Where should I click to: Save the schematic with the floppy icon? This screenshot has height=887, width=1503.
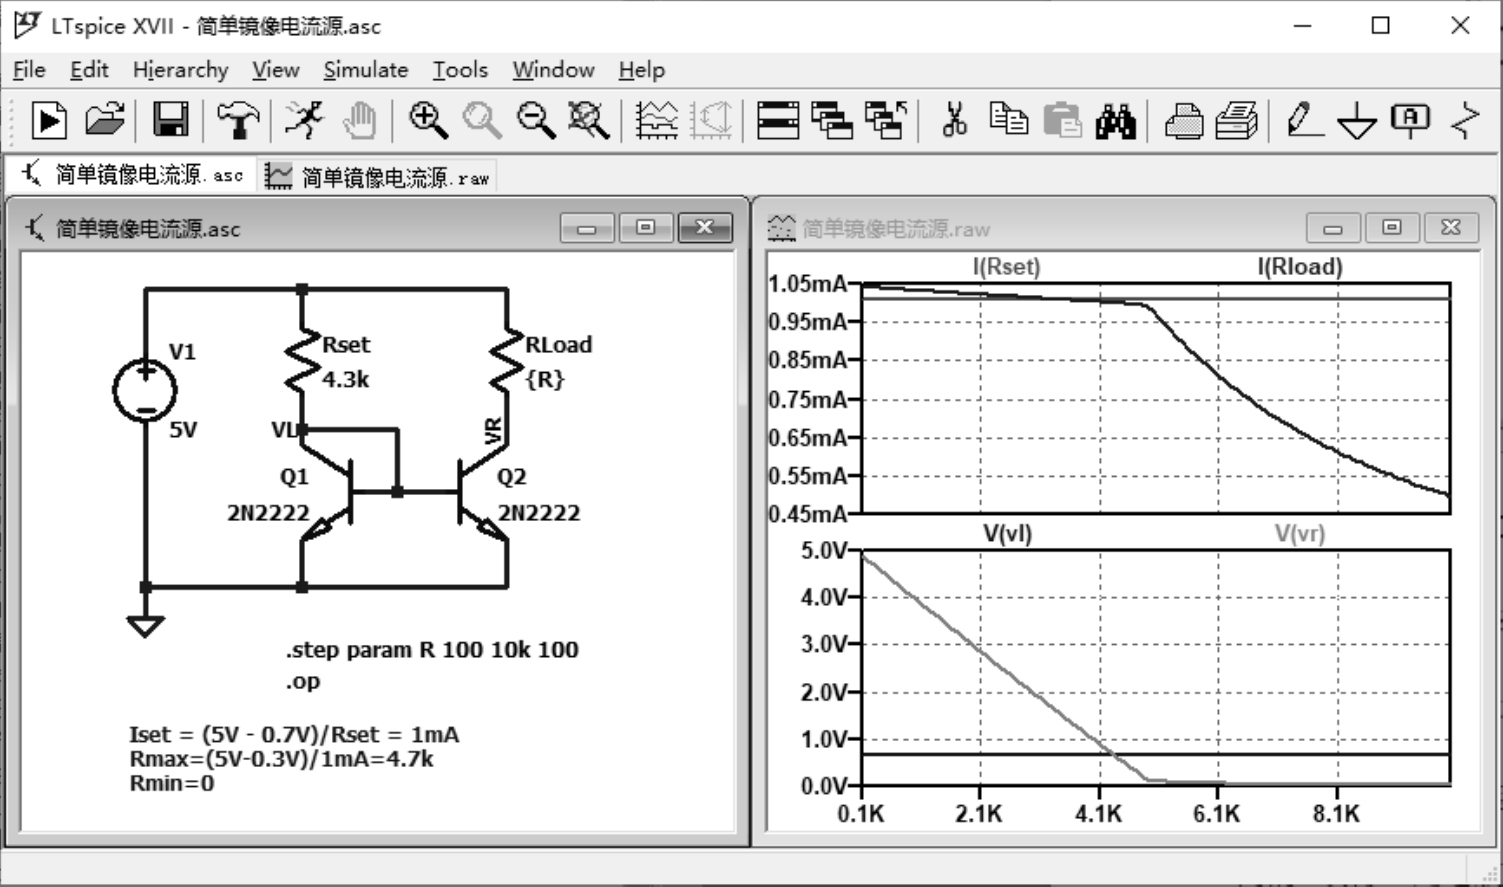pos(170,121)
